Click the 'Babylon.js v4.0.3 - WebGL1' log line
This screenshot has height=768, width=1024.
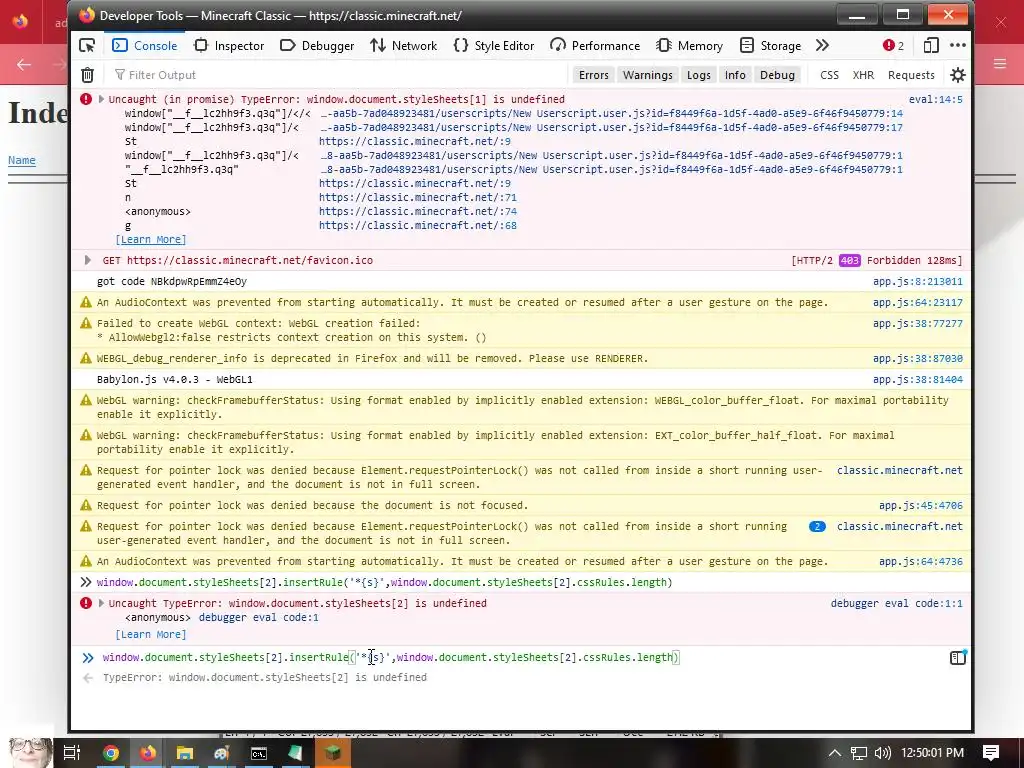pos(174,379)
